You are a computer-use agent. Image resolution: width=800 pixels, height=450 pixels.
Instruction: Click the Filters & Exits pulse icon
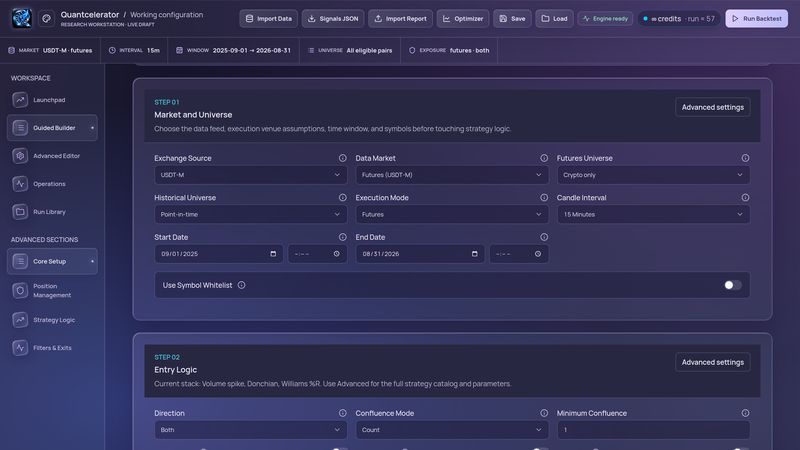(20, 348)
